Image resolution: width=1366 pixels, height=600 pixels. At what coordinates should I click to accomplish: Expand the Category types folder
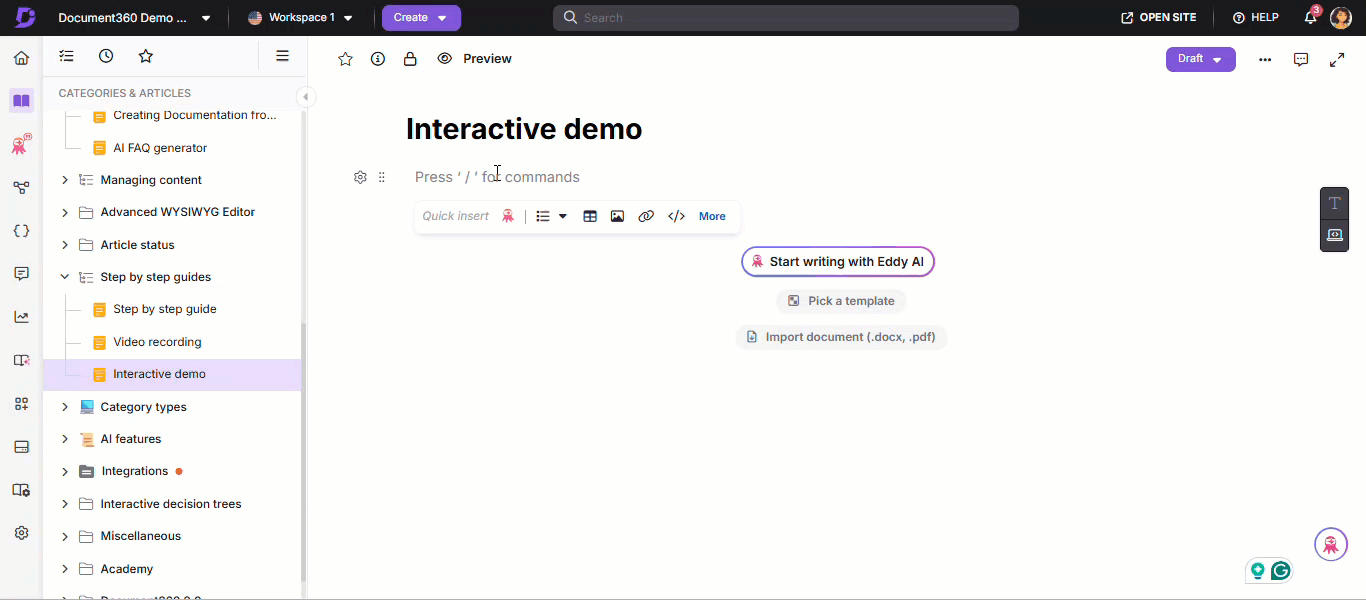pyautogui.click(x=65, y=407)
